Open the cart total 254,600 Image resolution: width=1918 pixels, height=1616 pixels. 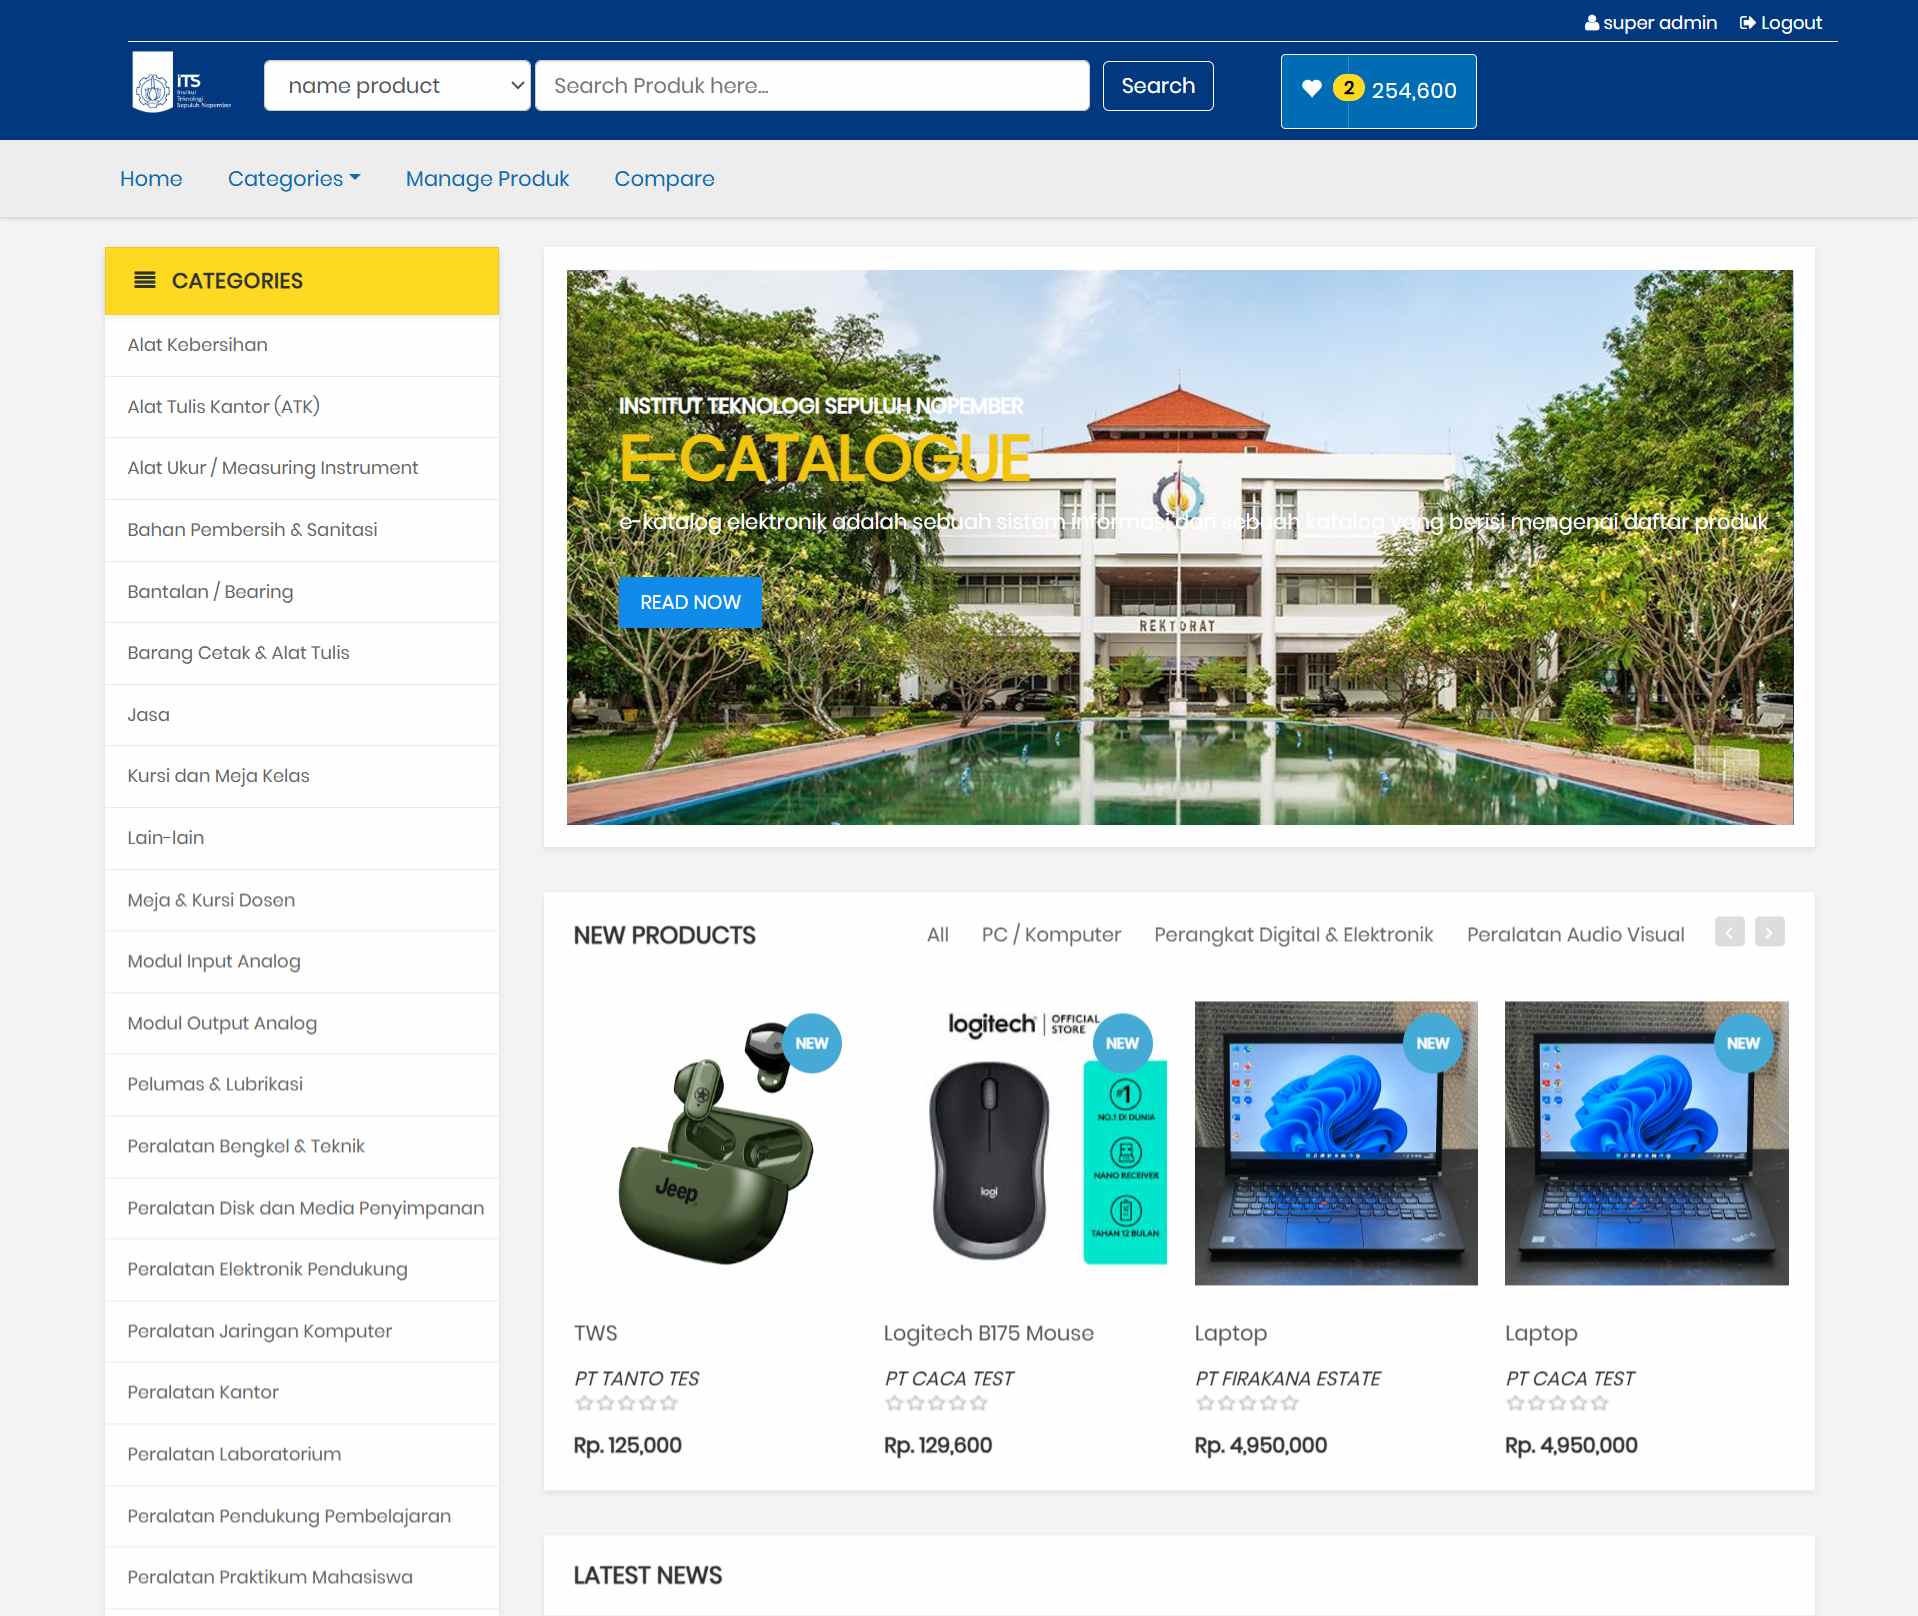[x=1413, y=91]
